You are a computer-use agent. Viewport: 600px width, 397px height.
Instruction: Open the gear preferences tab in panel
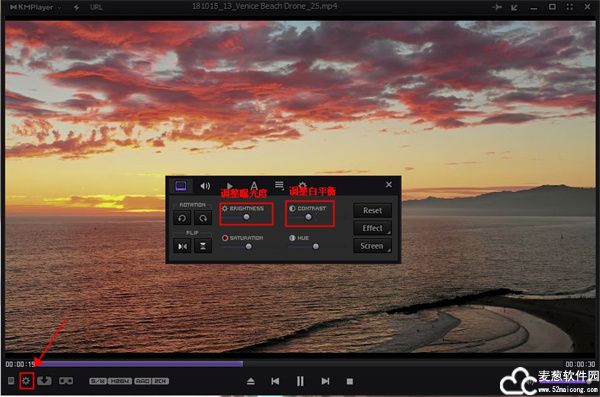(x=303, y=185)
